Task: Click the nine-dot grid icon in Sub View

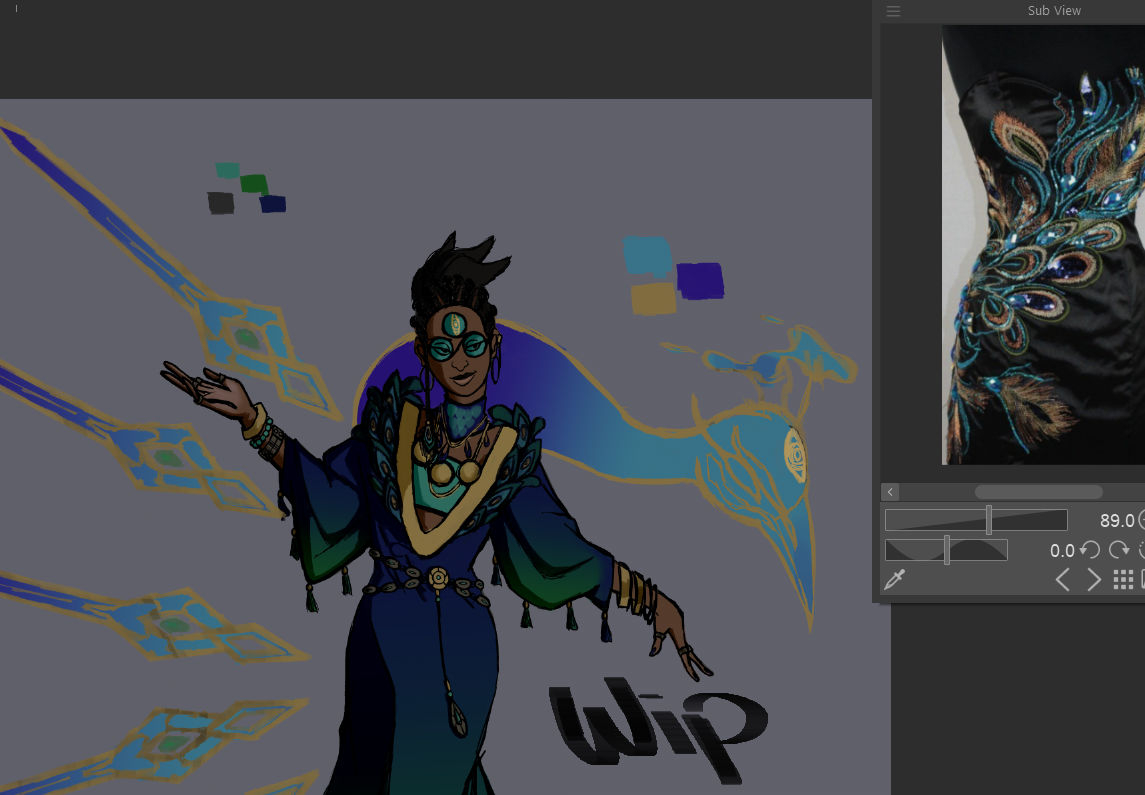Action: click(1123, 580)
